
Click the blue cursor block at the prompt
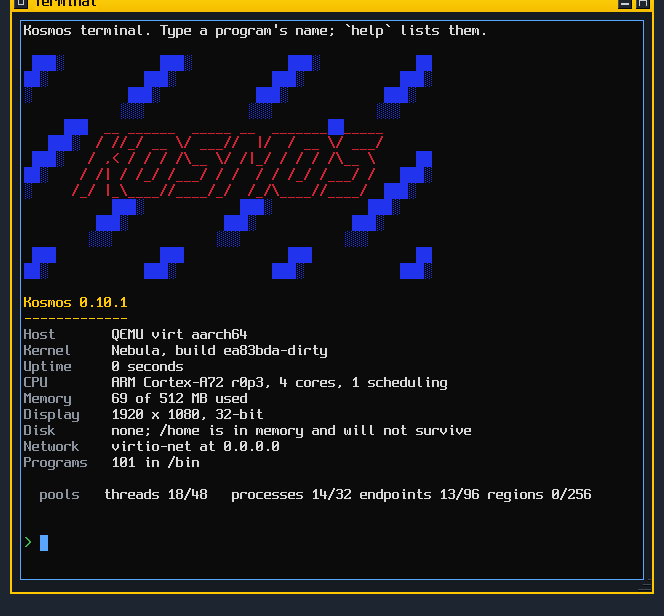tap(44, 543)
